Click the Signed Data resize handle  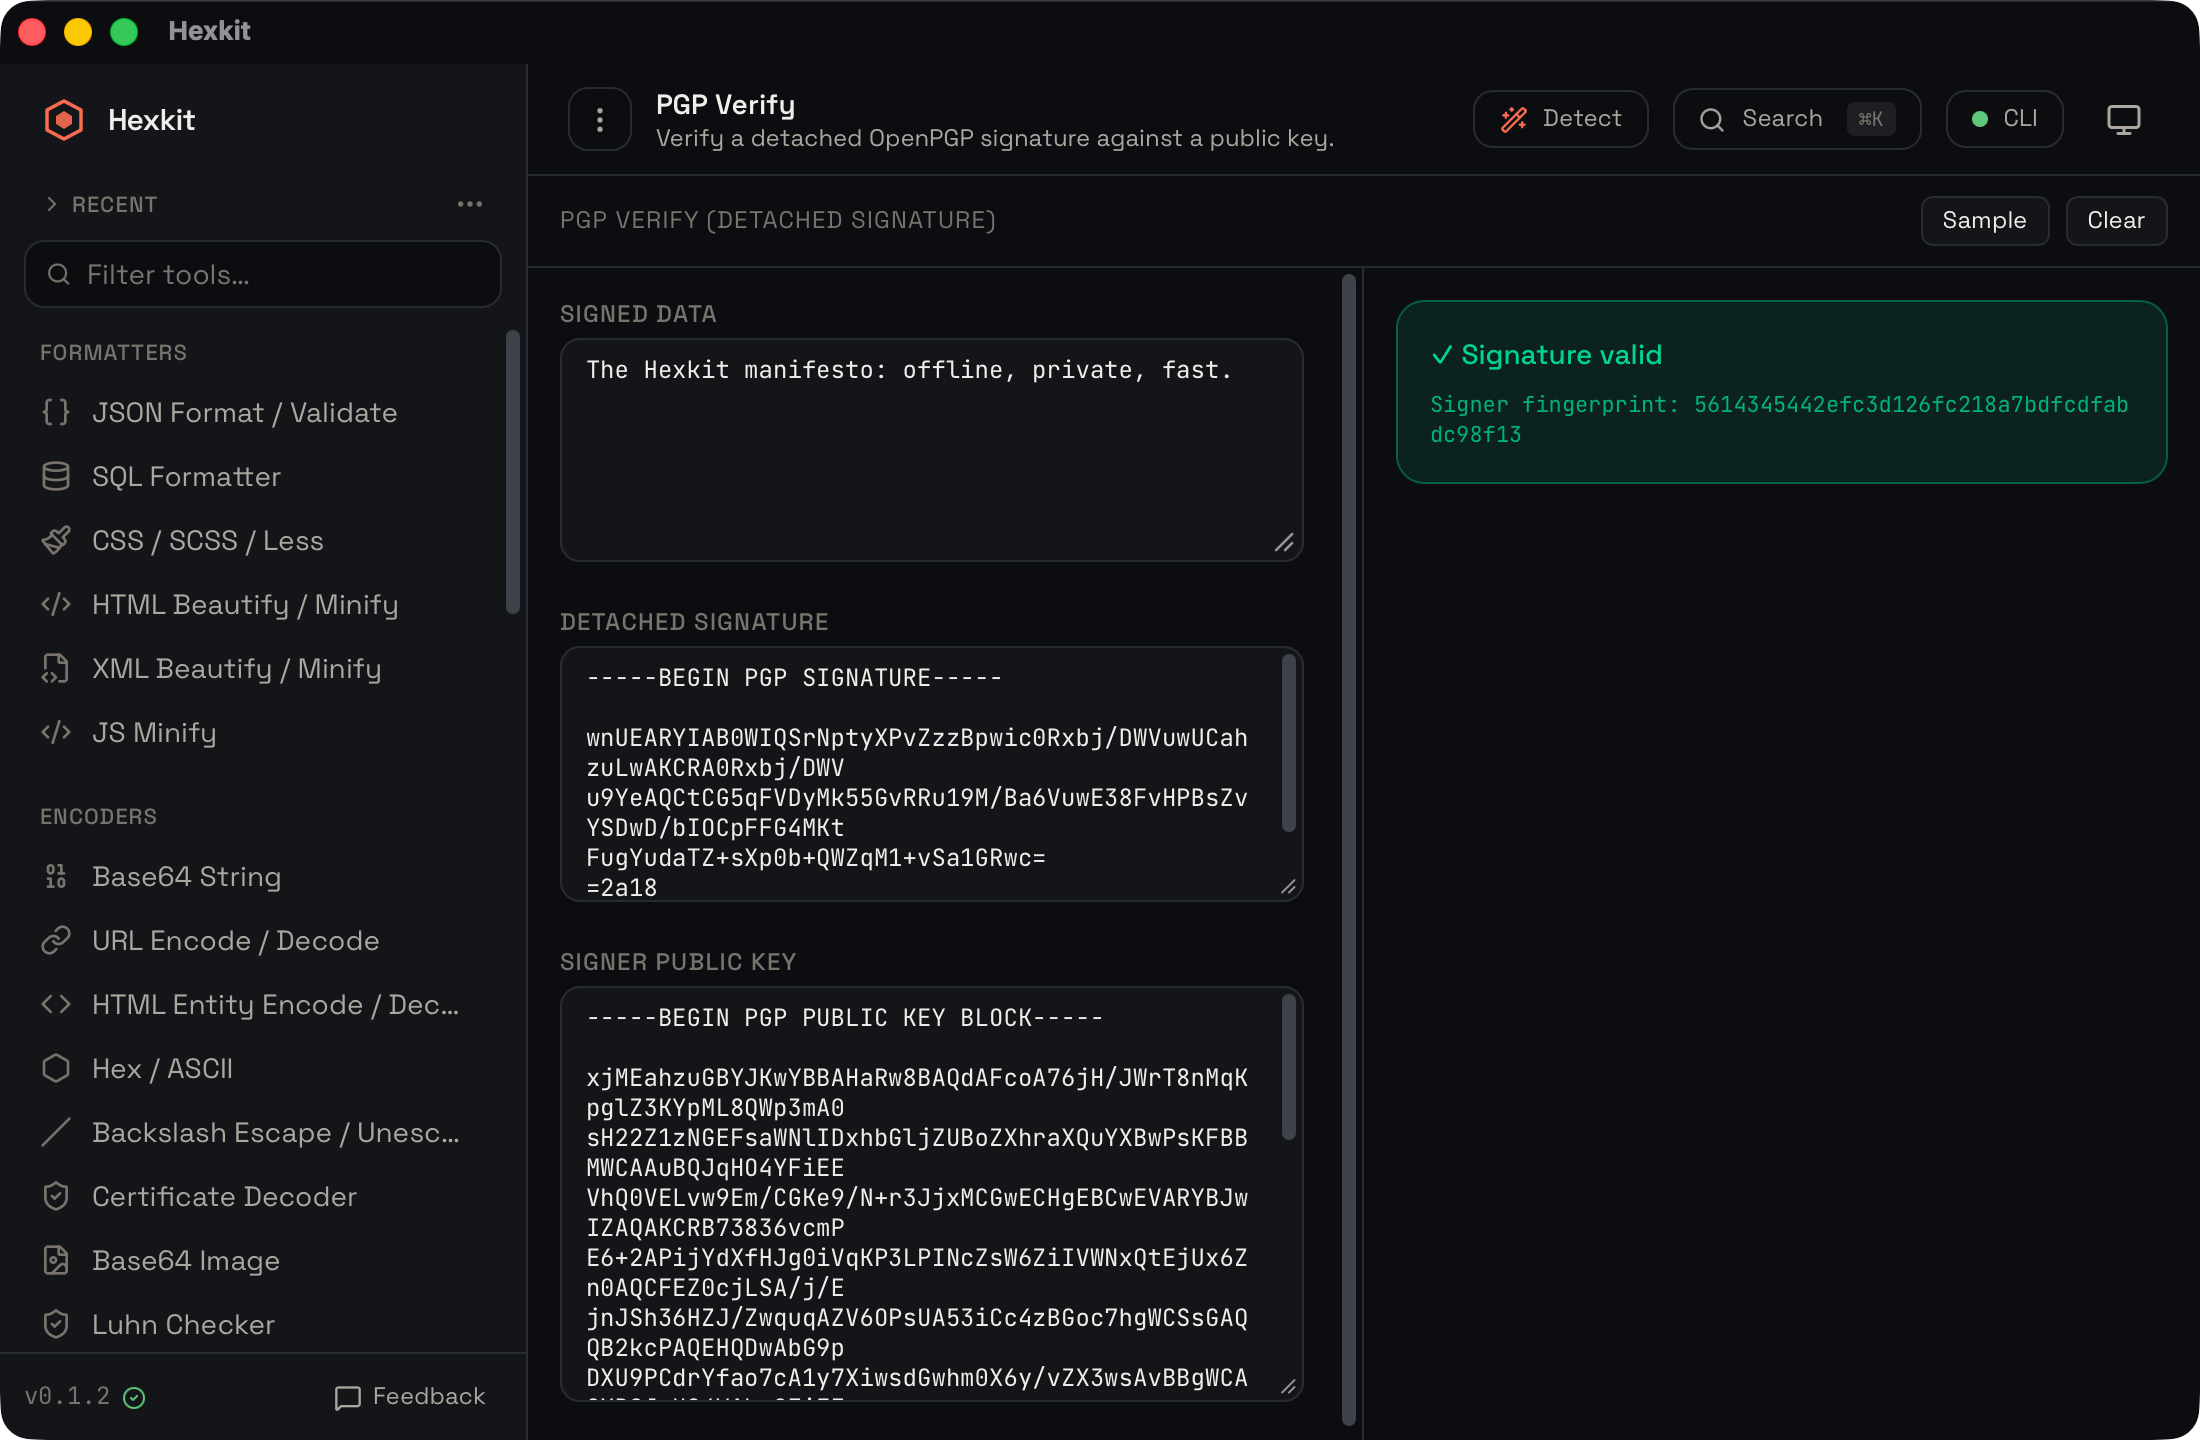tap(1285, 543)
